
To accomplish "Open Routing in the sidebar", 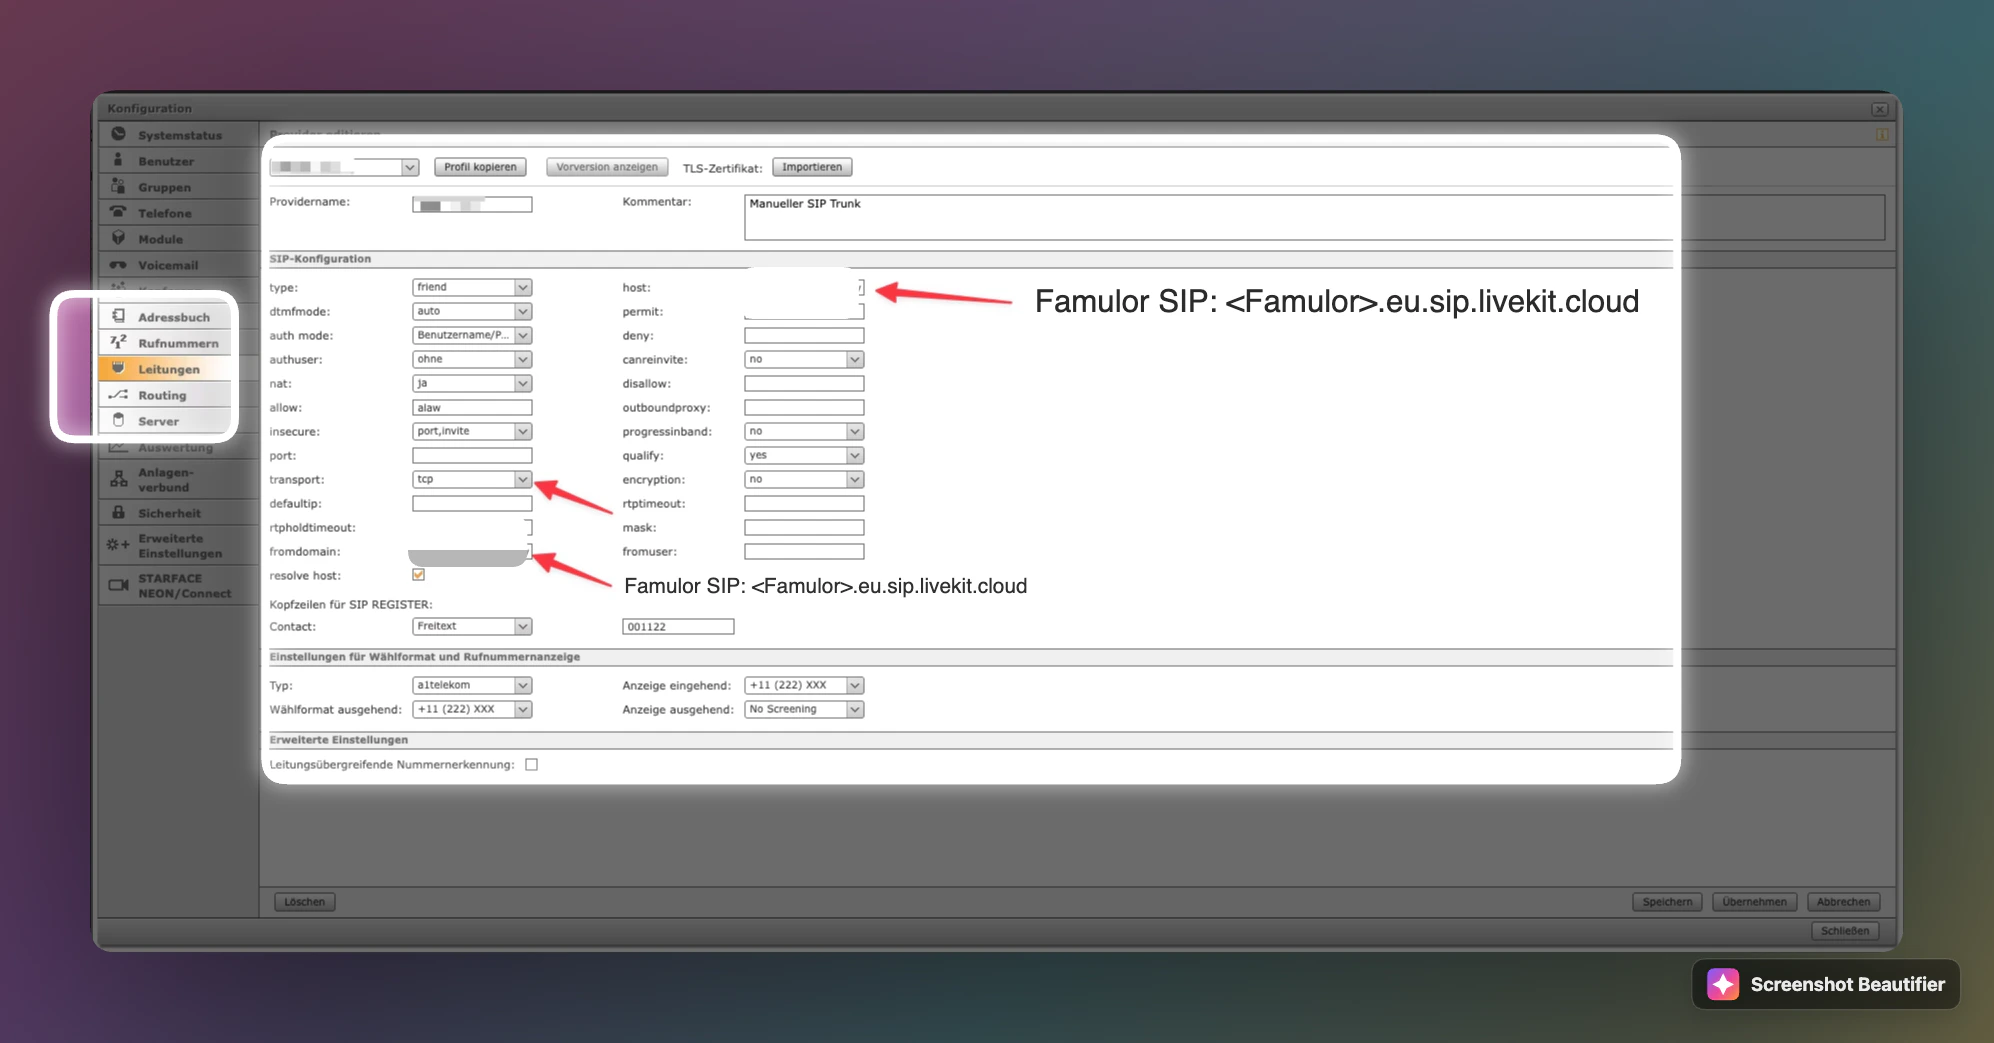I will click(x=166, y=395).
